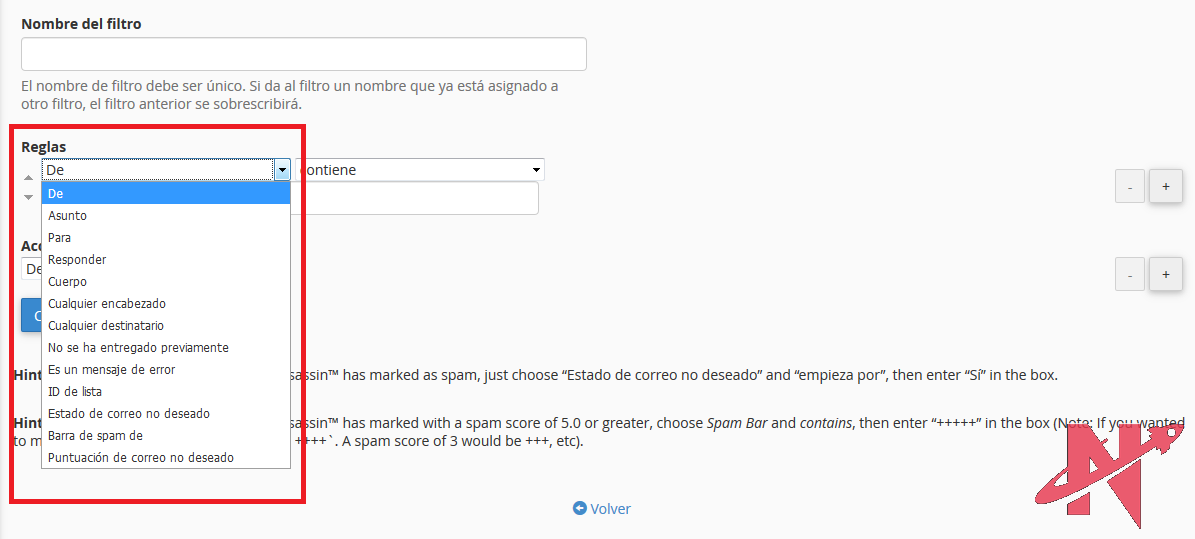Remove action with the lower minus button
This screenshot has height=539, width=1195.
pos(1129,274)
